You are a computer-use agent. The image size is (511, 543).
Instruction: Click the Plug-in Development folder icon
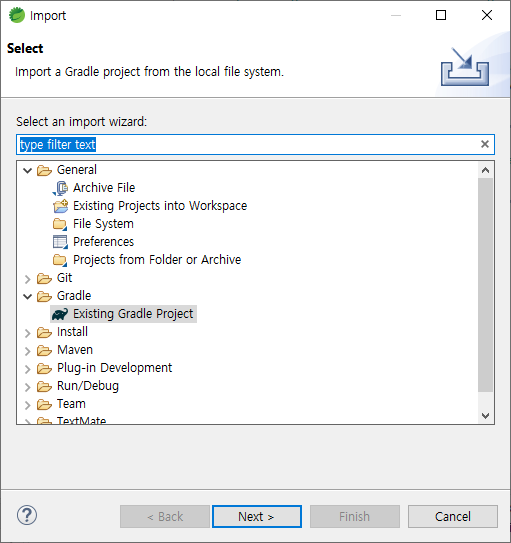pos(44,368)
